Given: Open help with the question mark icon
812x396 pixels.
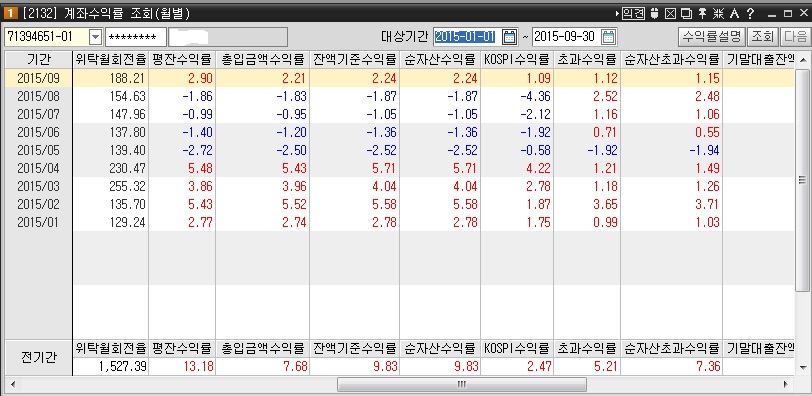Looking at the screenshot, I should point(750,13).
